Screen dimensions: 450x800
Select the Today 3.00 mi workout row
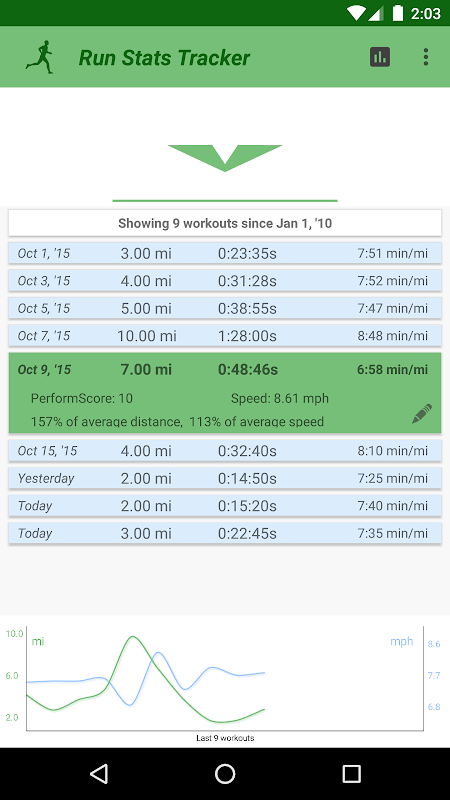click(225, 534)
